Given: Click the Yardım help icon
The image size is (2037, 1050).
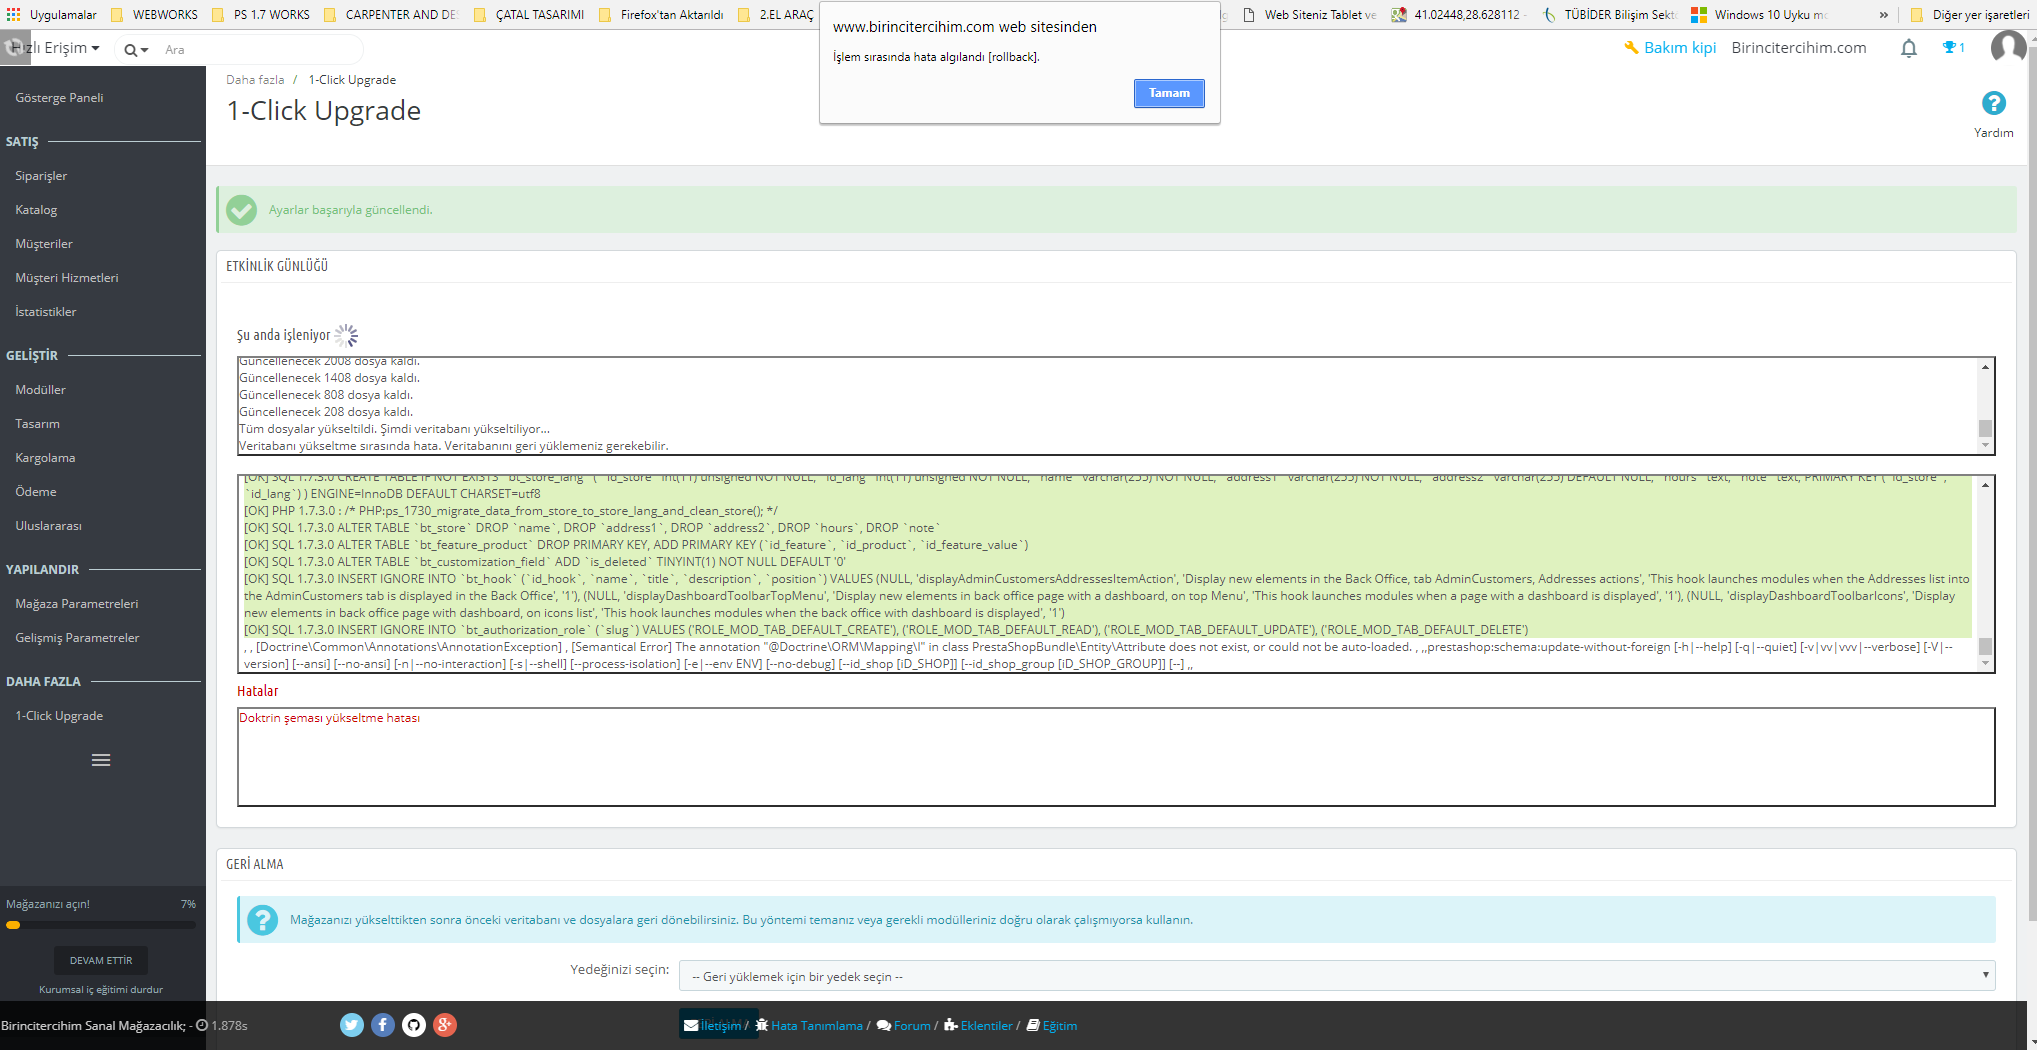Looking at the screenshot, I should pyautogui.click(x=1993, y=103).
